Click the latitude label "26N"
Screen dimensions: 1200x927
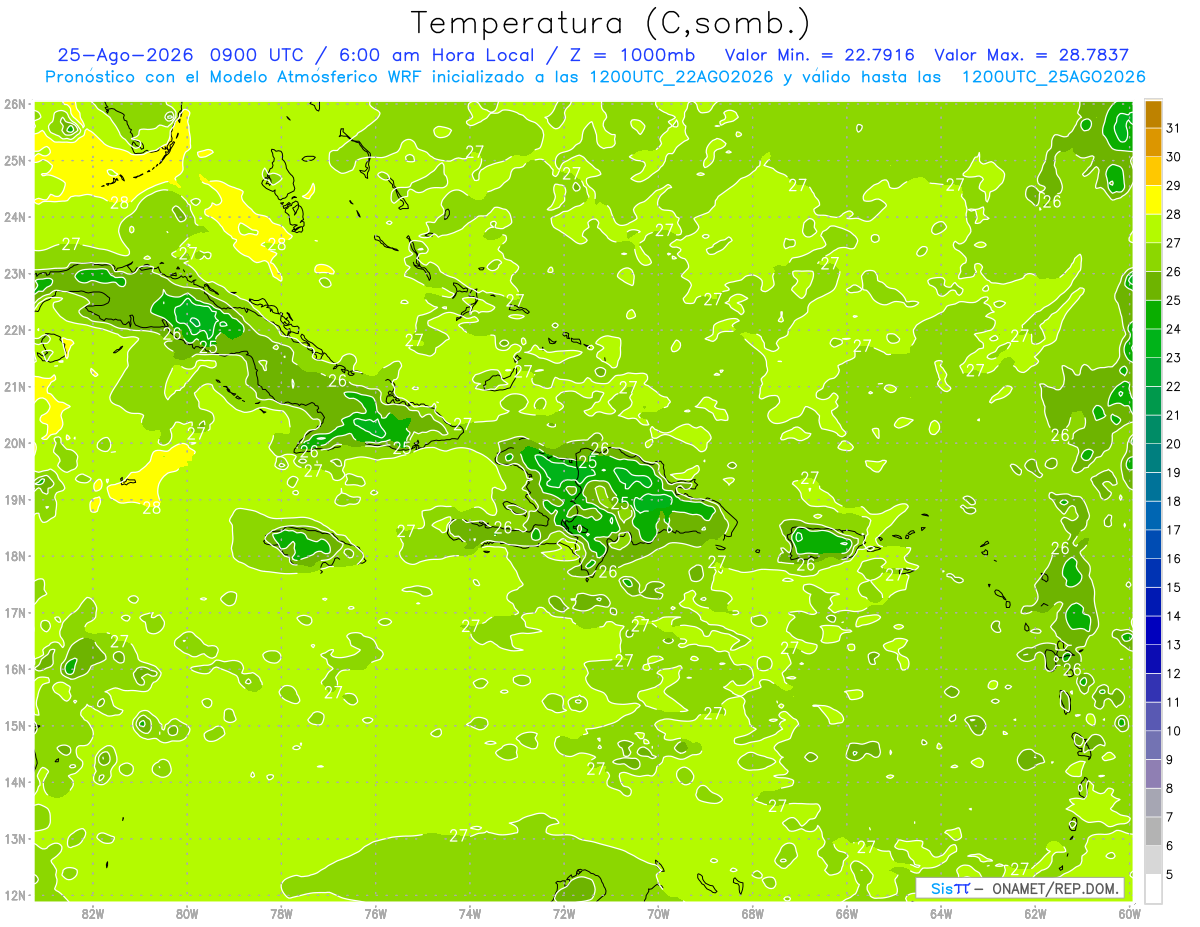15,104
